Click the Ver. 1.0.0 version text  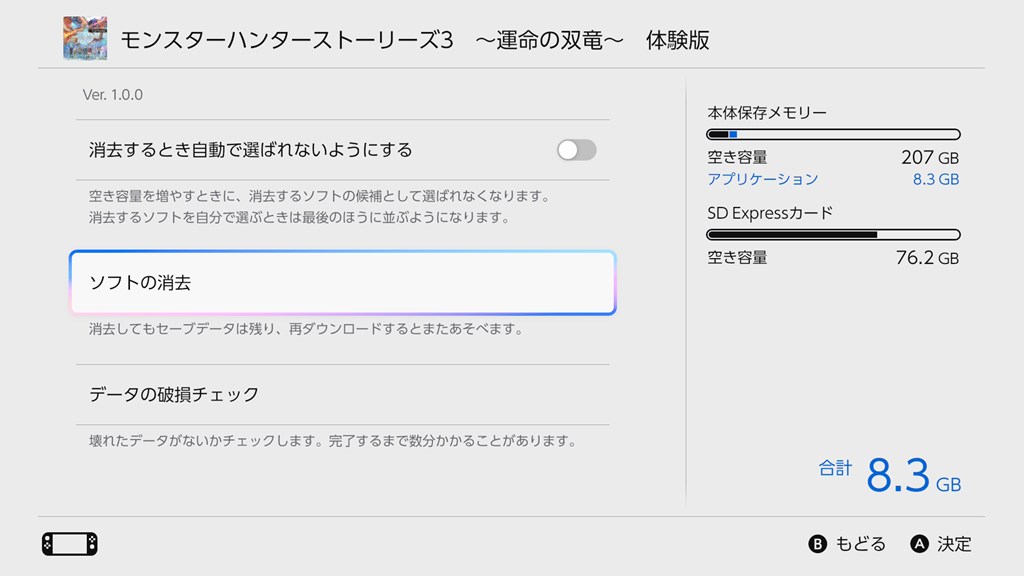112,95
